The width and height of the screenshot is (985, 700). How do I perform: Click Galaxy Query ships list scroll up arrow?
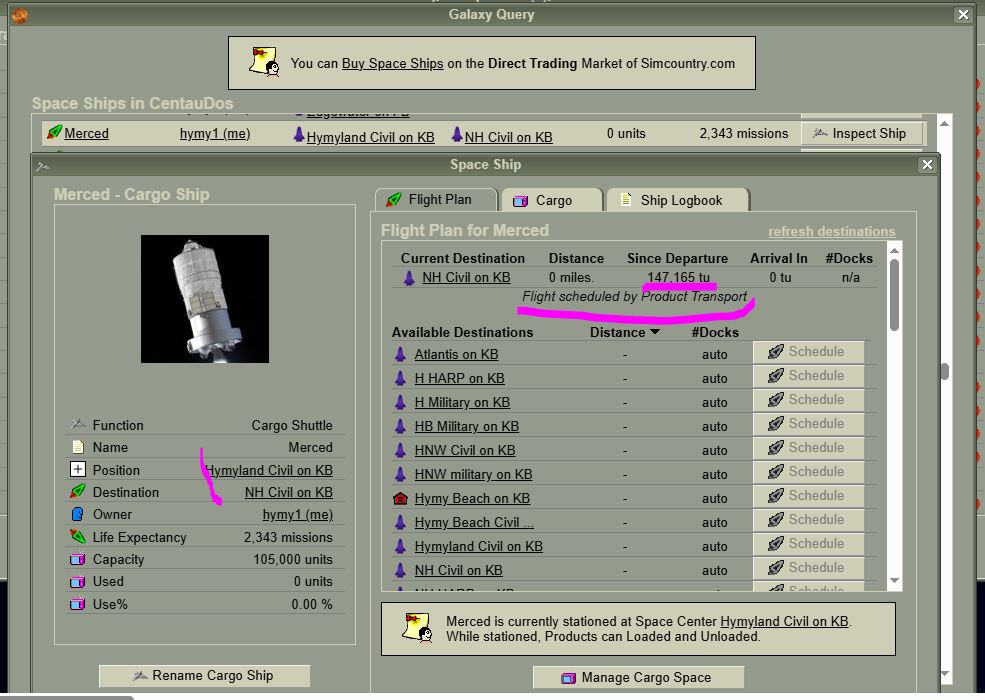[944, 123]
